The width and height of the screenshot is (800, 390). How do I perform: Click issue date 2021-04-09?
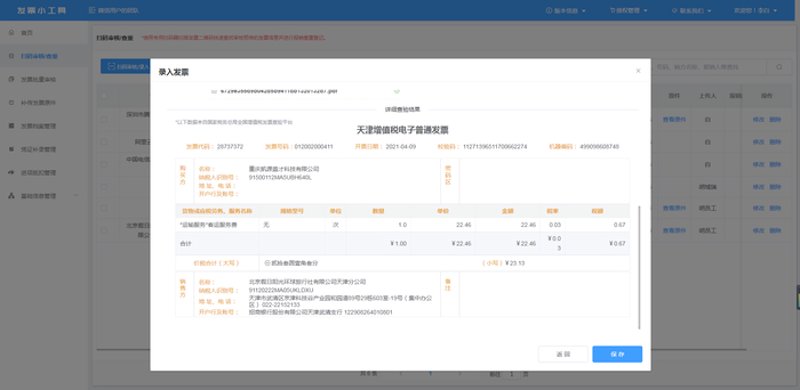402,147
